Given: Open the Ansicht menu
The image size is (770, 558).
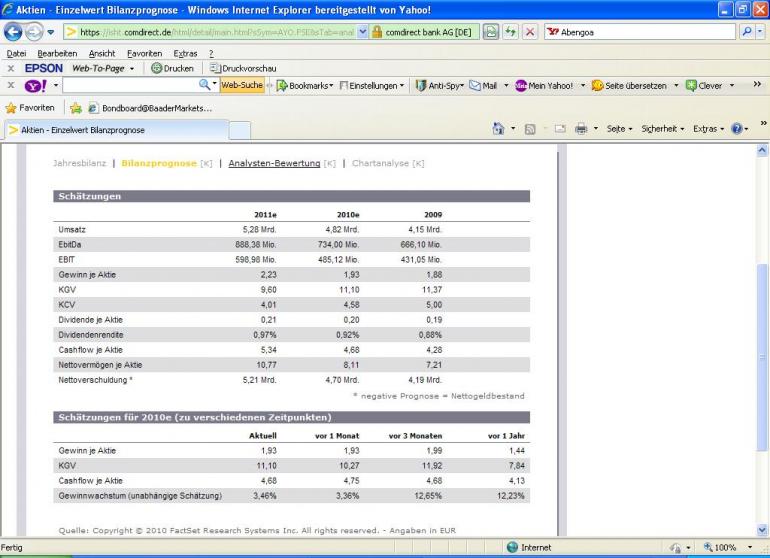Looking at the screenshot, I should [101, 52].
